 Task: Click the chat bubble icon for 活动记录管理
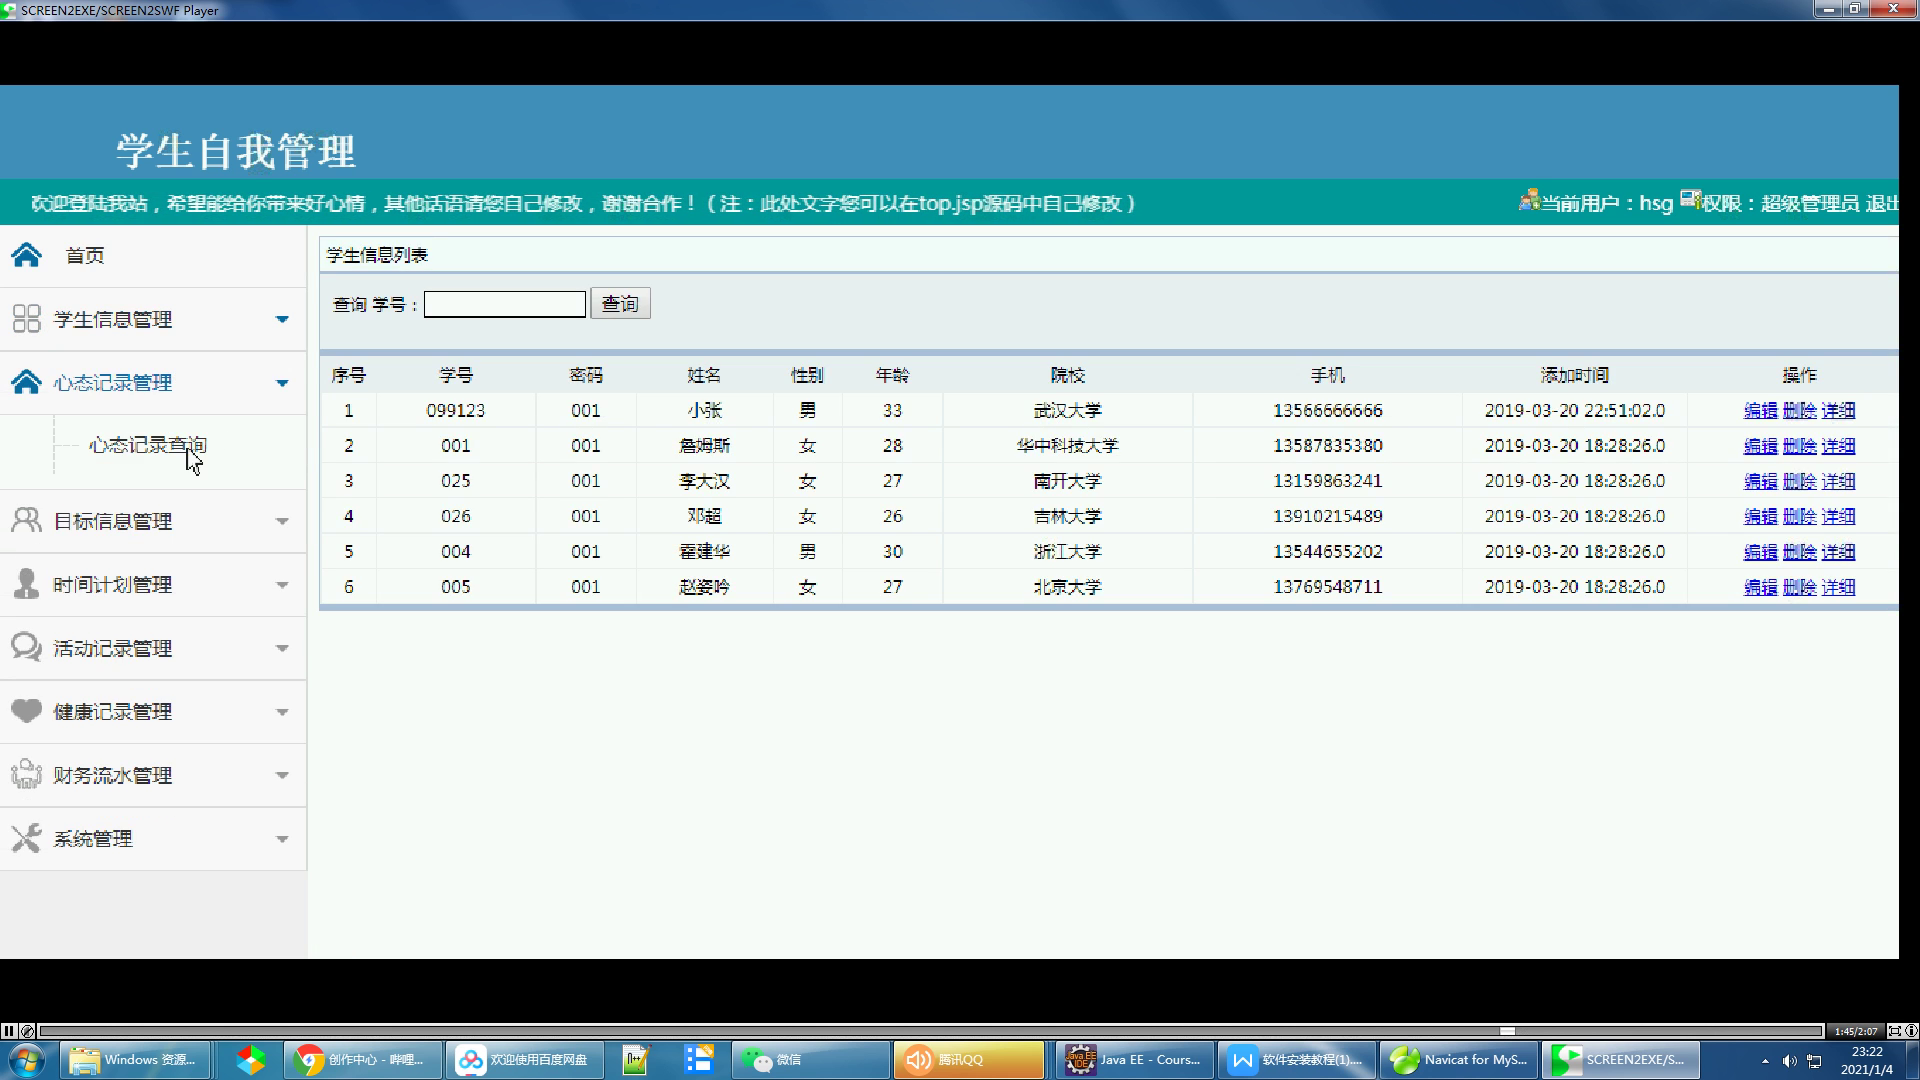pyautogui.click(x=26, y=647)
